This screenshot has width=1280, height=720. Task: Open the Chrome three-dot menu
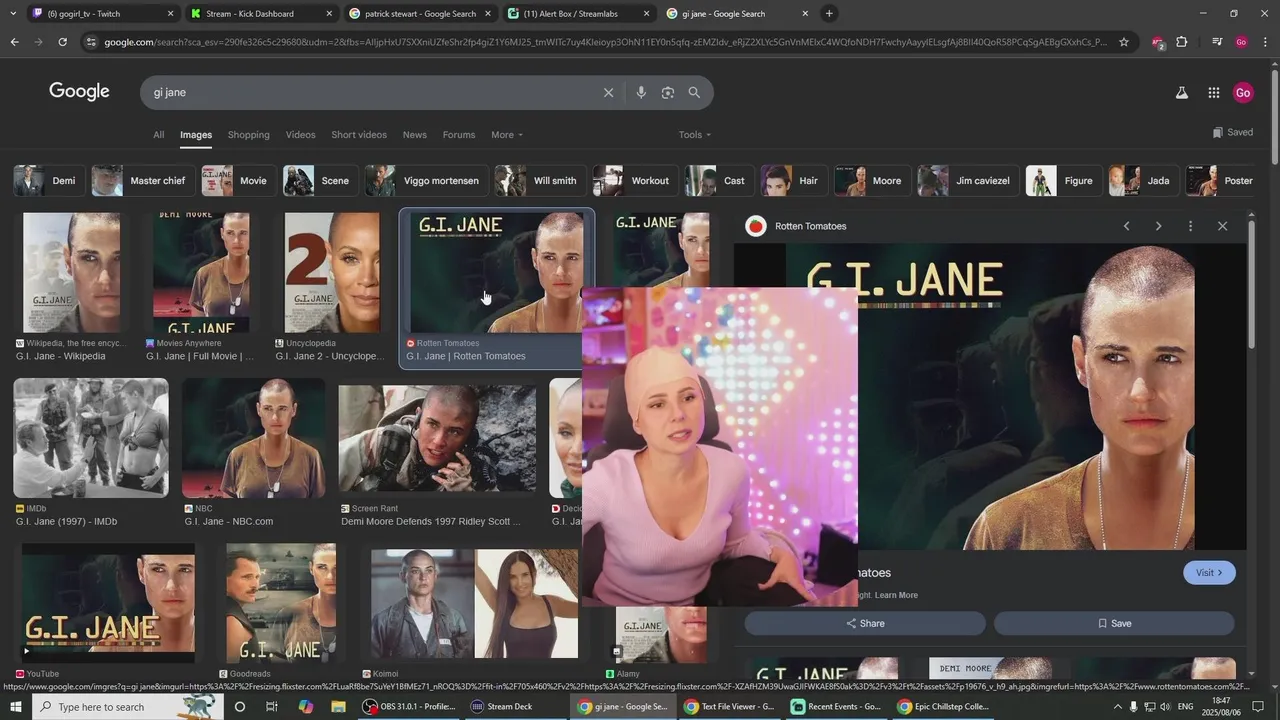(1265, 42)
